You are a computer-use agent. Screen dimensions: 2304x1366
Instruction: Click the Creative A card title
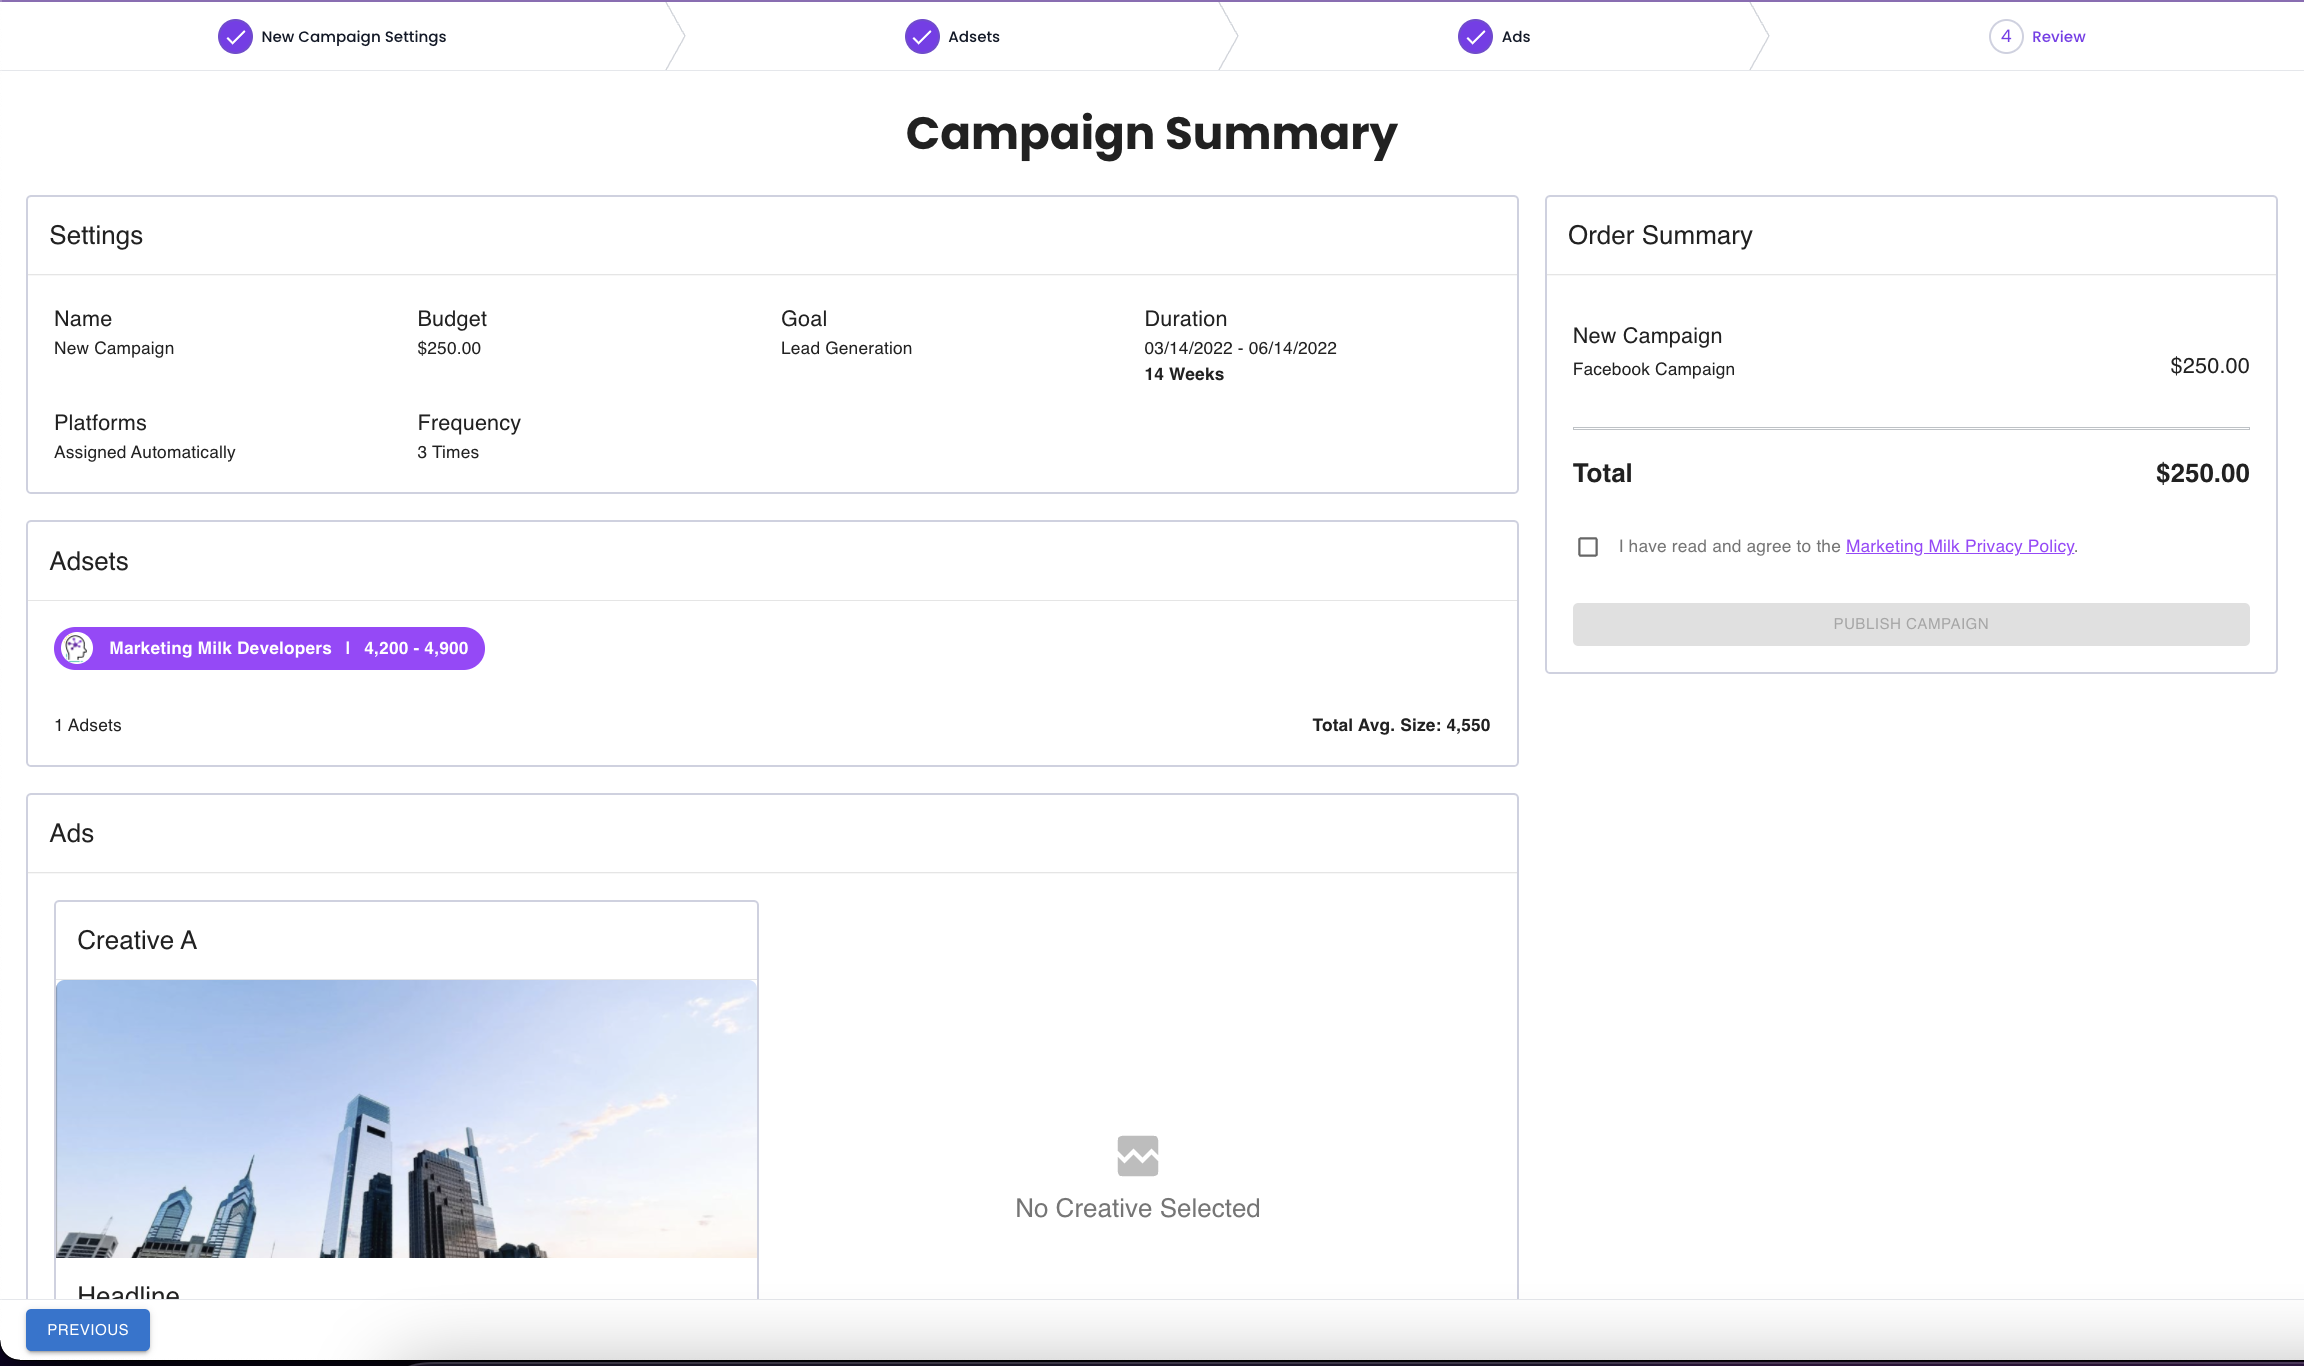(137, 940)
